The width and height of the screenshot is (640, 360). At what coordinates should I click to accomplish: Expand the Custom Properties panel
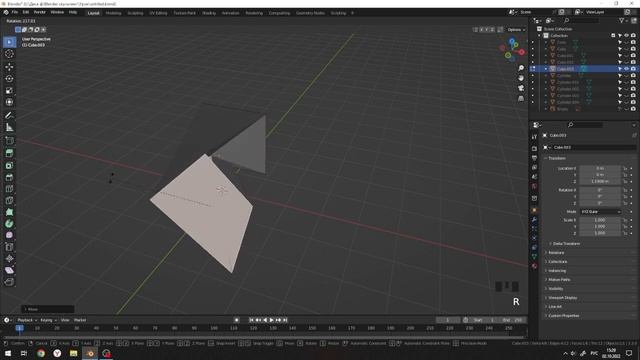click(x=564, y=316)
